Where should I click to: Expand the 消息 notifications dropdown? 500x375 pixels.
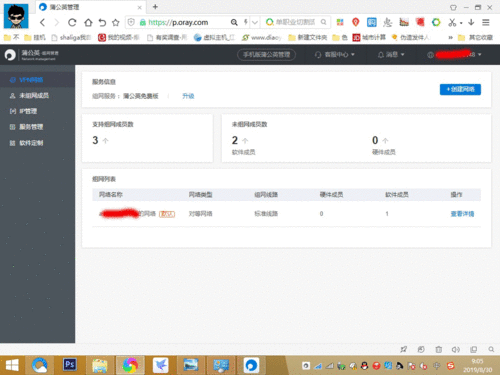click(391, 55)
